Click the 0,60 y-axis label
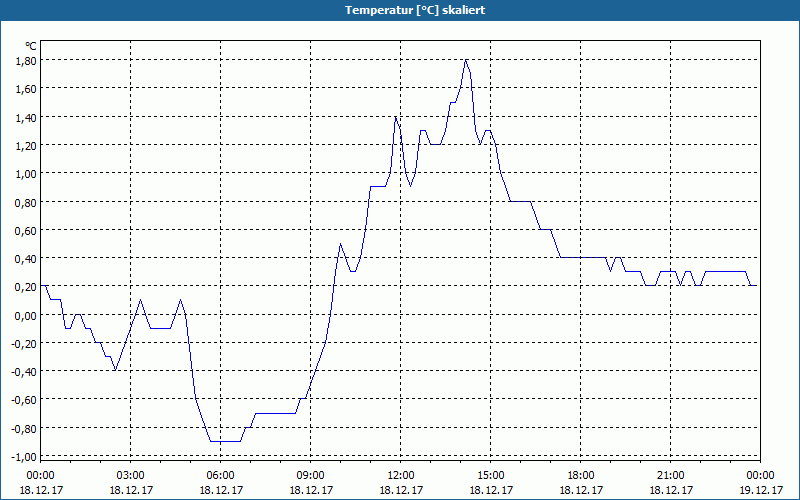 click(x=27, y=231)
